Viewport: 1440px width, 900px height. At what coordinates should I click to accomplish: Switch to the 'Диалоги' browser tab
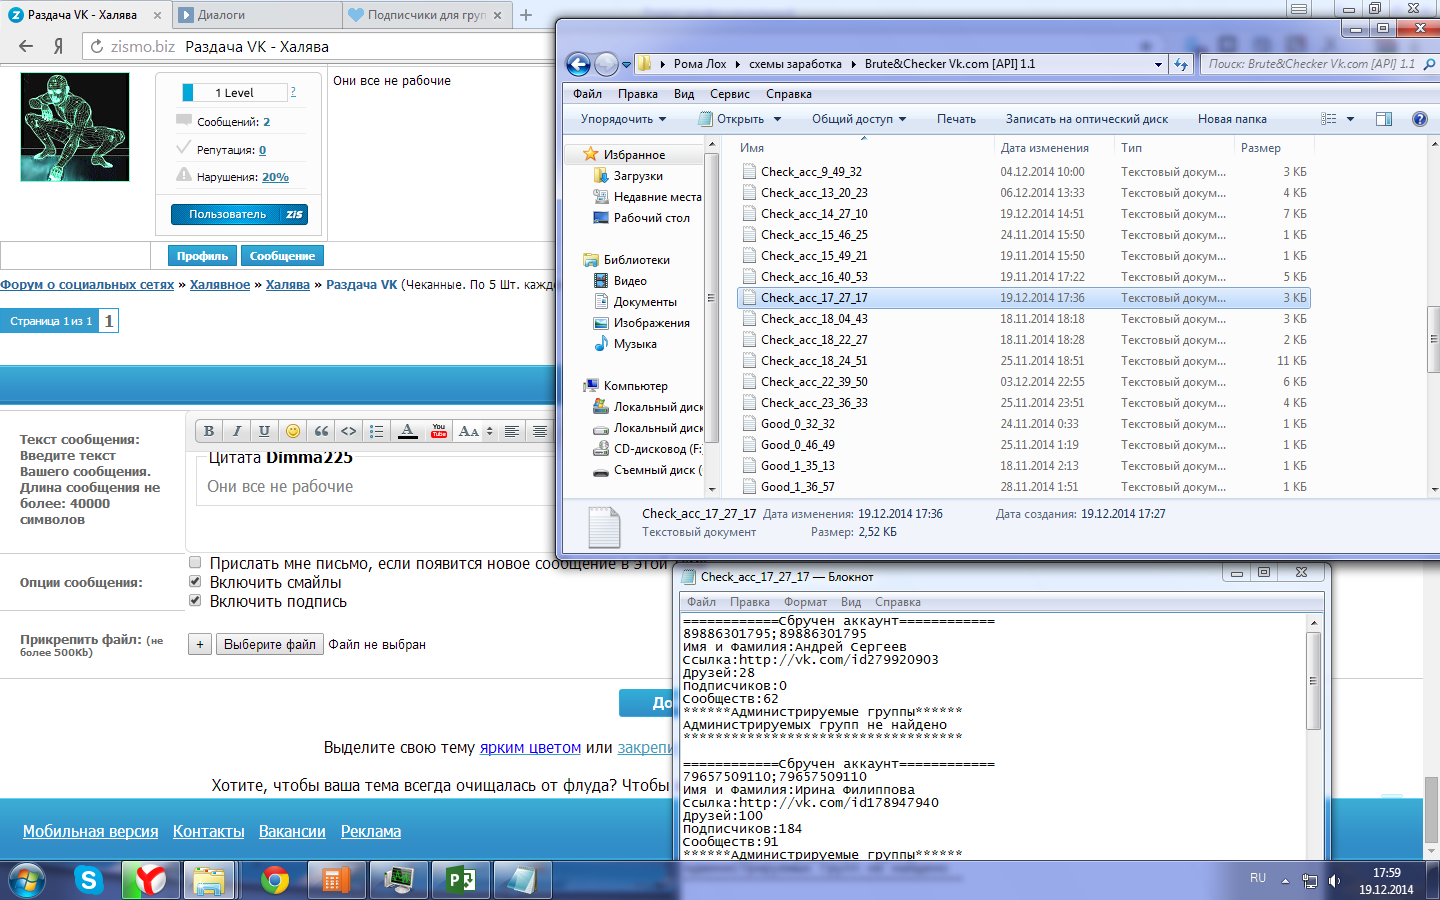point(257,15)
